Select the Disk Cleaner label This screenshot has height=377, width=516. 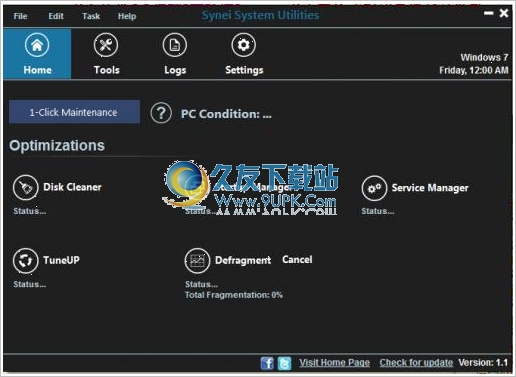point(72,187)
